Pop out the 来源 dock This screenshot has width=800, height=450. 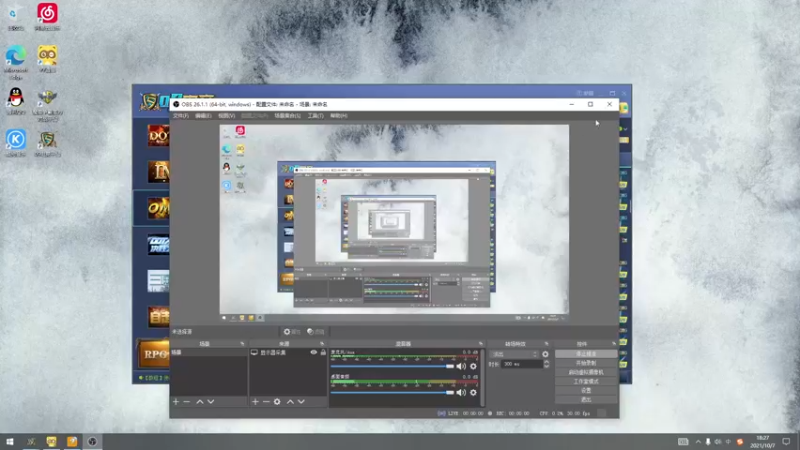click(x=322, y=344)
